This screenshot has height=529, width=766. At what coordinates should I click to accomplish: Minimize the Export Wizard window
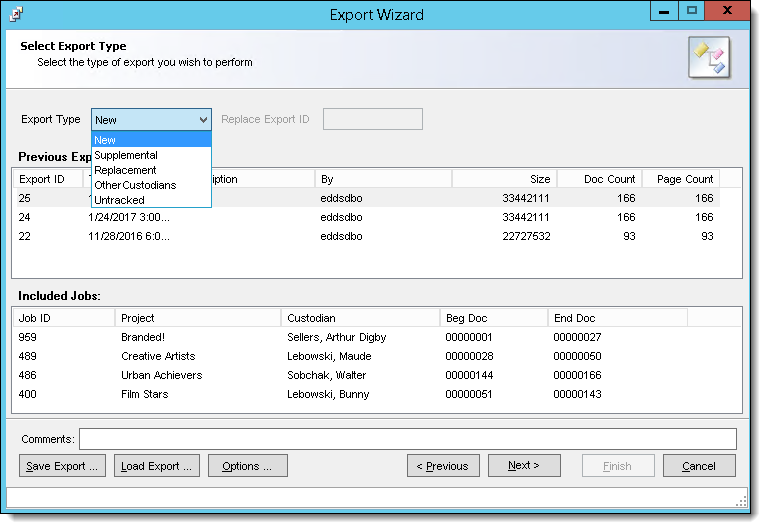point(664,11)
